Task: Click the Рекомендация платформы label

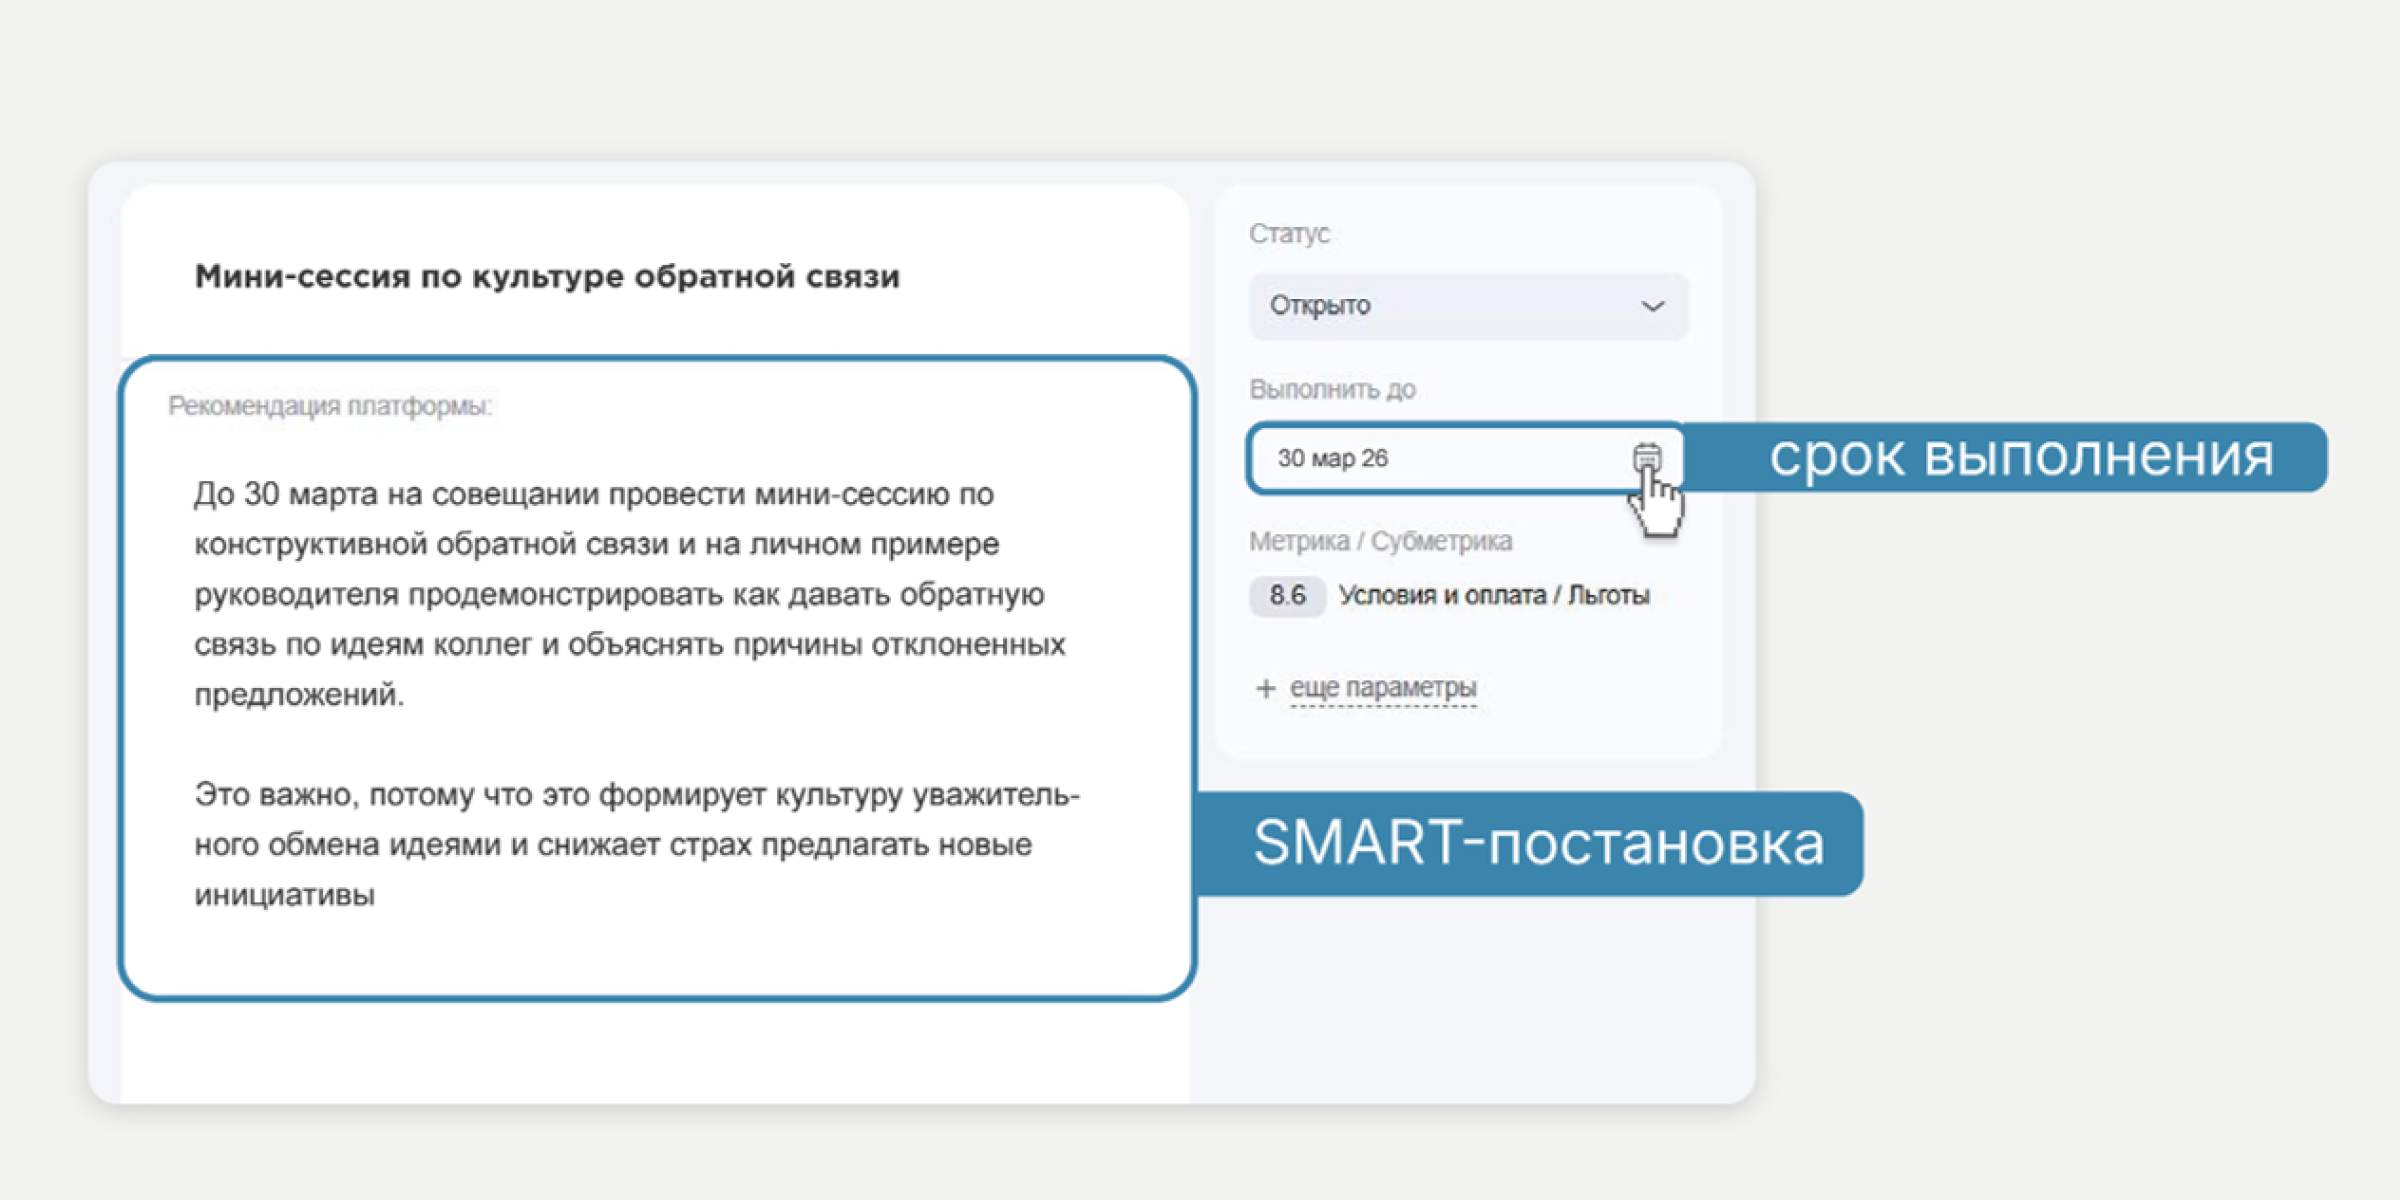Action: 330,406
